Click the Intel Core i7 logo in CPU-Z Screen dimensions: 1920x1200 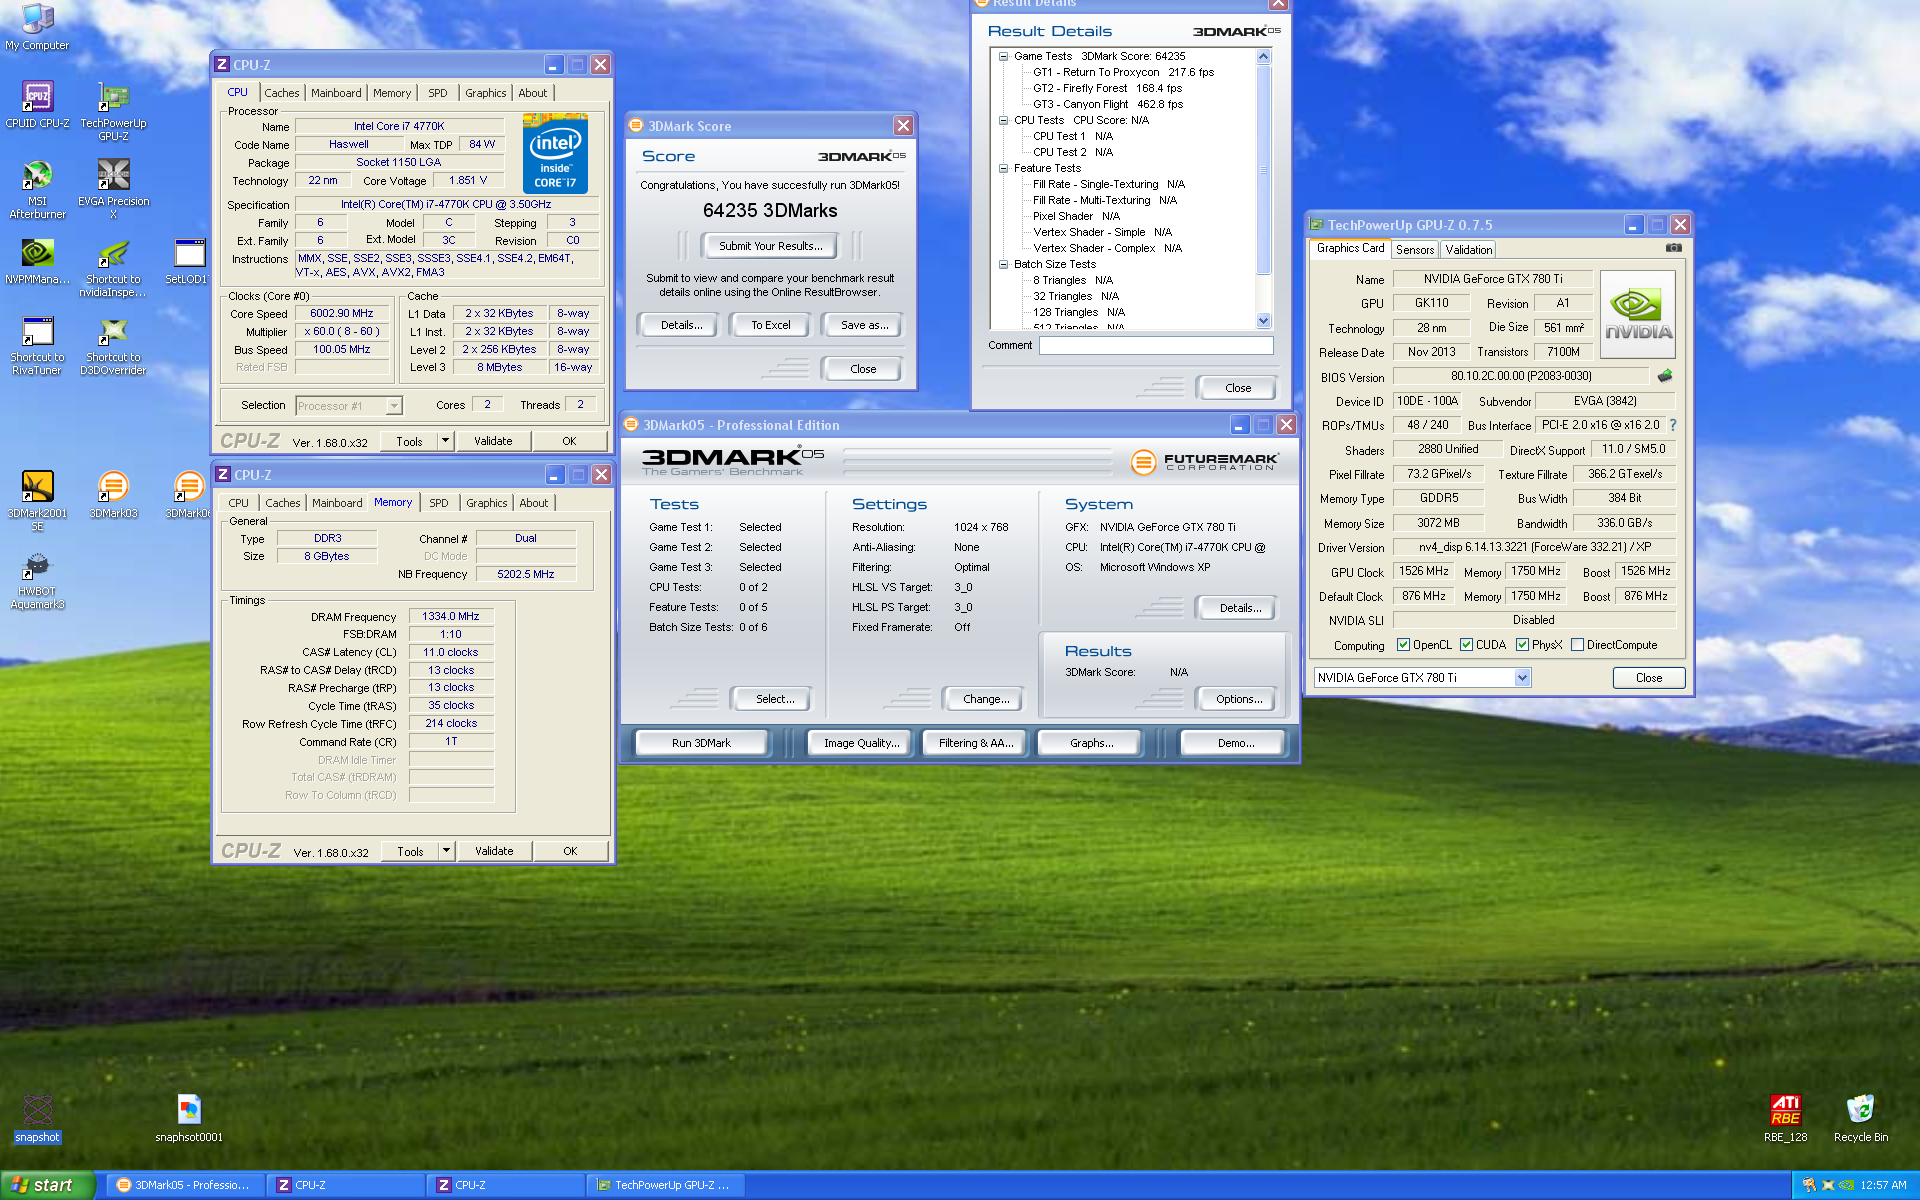tap(555, 153)
